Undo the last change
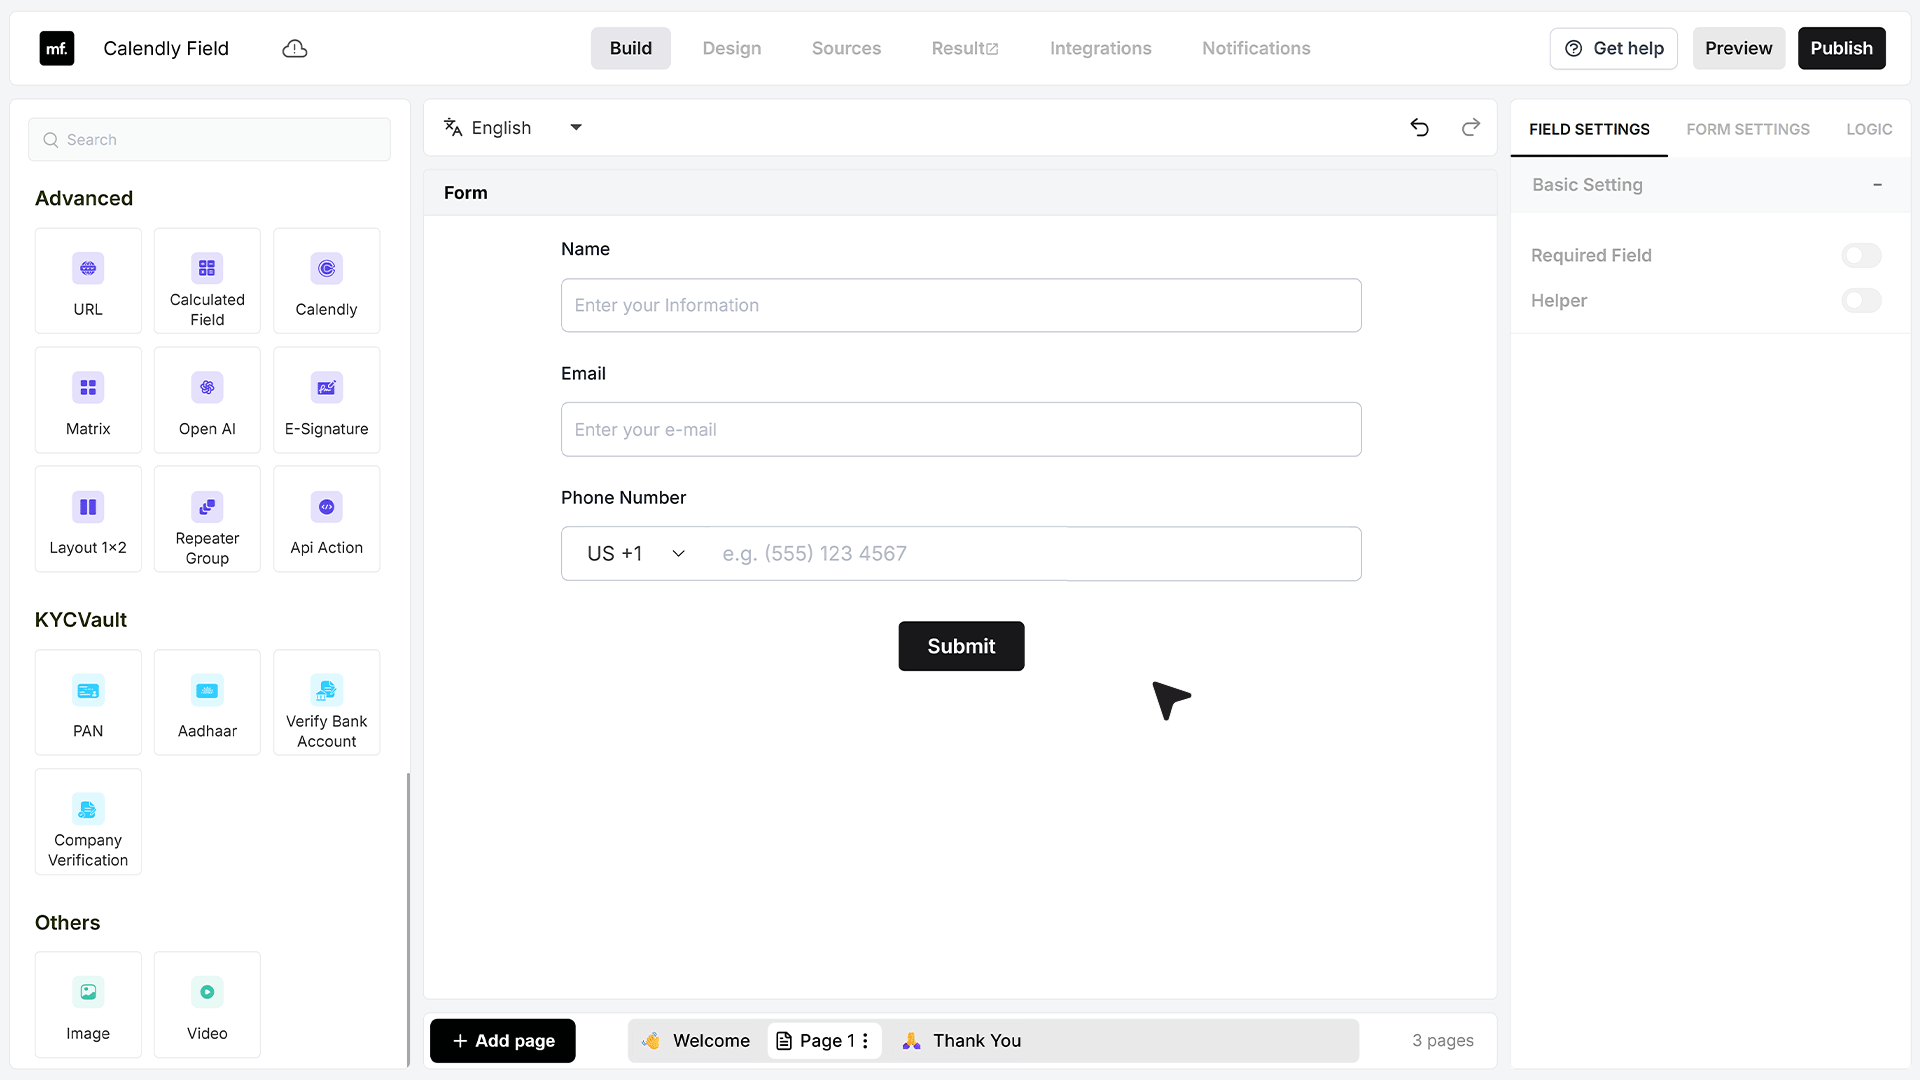 pyautogui.click(x=1419, y=127)
